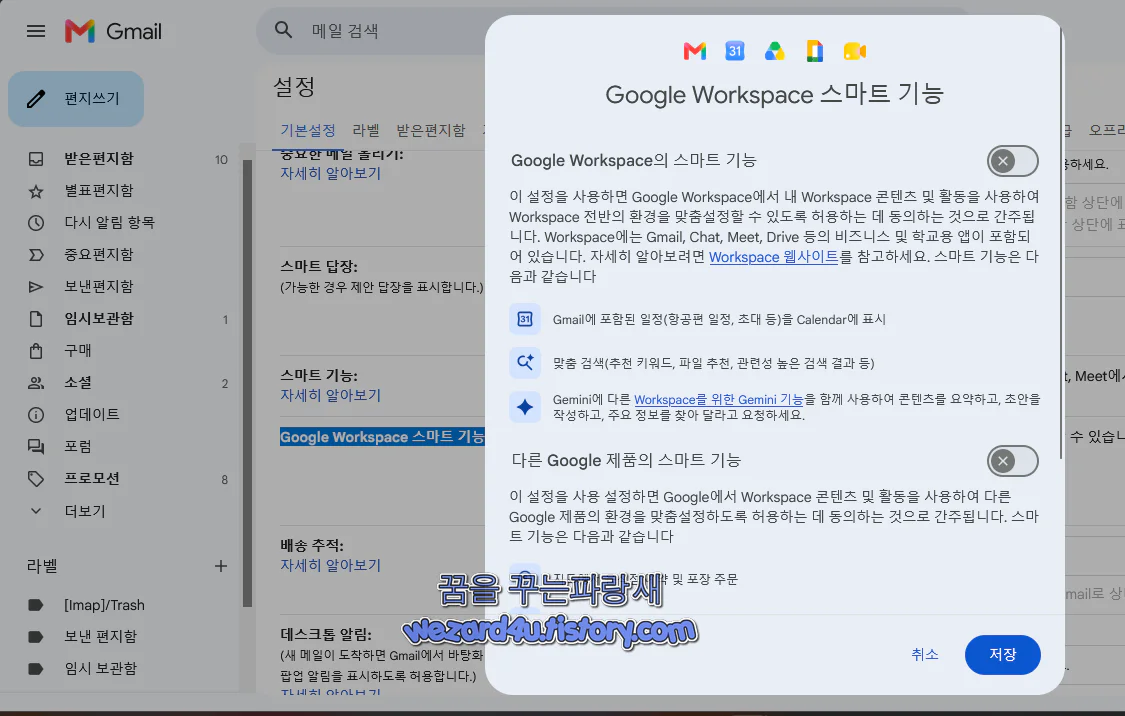Select the 기본설정 settings tab
1125x716 pixels.
(308, 131)
